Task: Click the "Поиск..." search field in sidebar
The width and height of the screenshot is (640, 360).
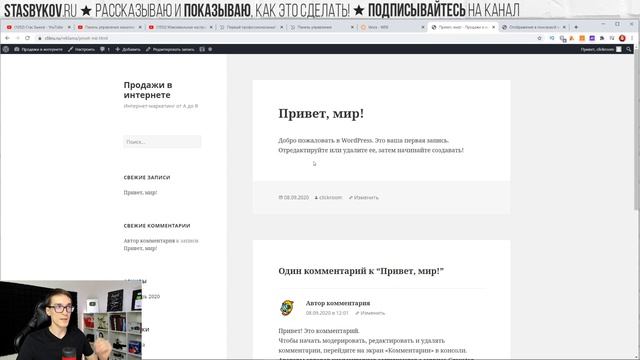Action: [x=162, y=142]
